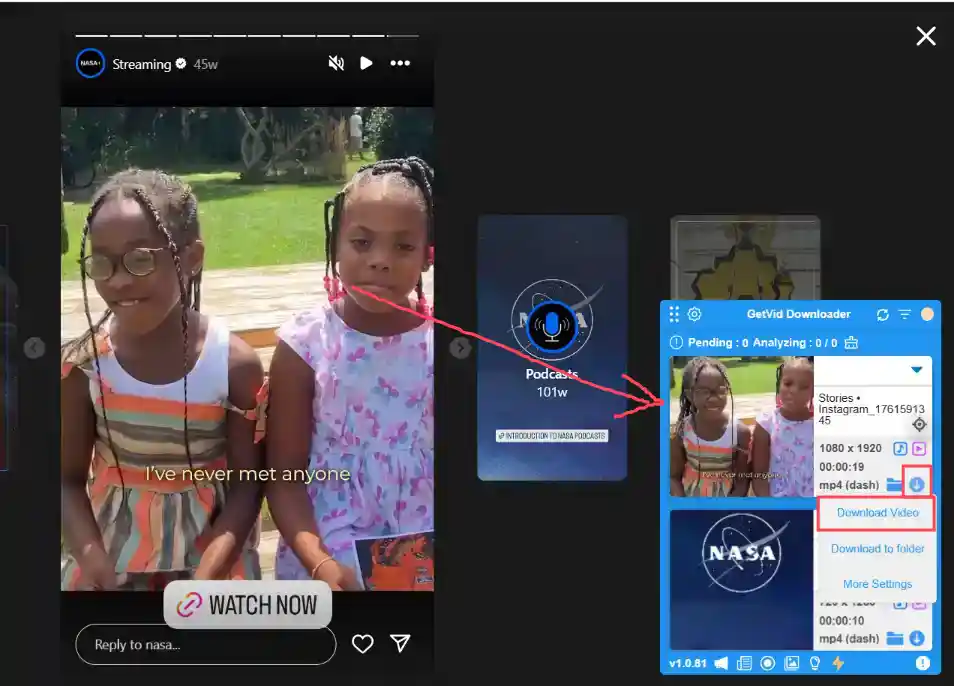
Task: Click the 'Download Video' option
Action: (x=875, y=512)
